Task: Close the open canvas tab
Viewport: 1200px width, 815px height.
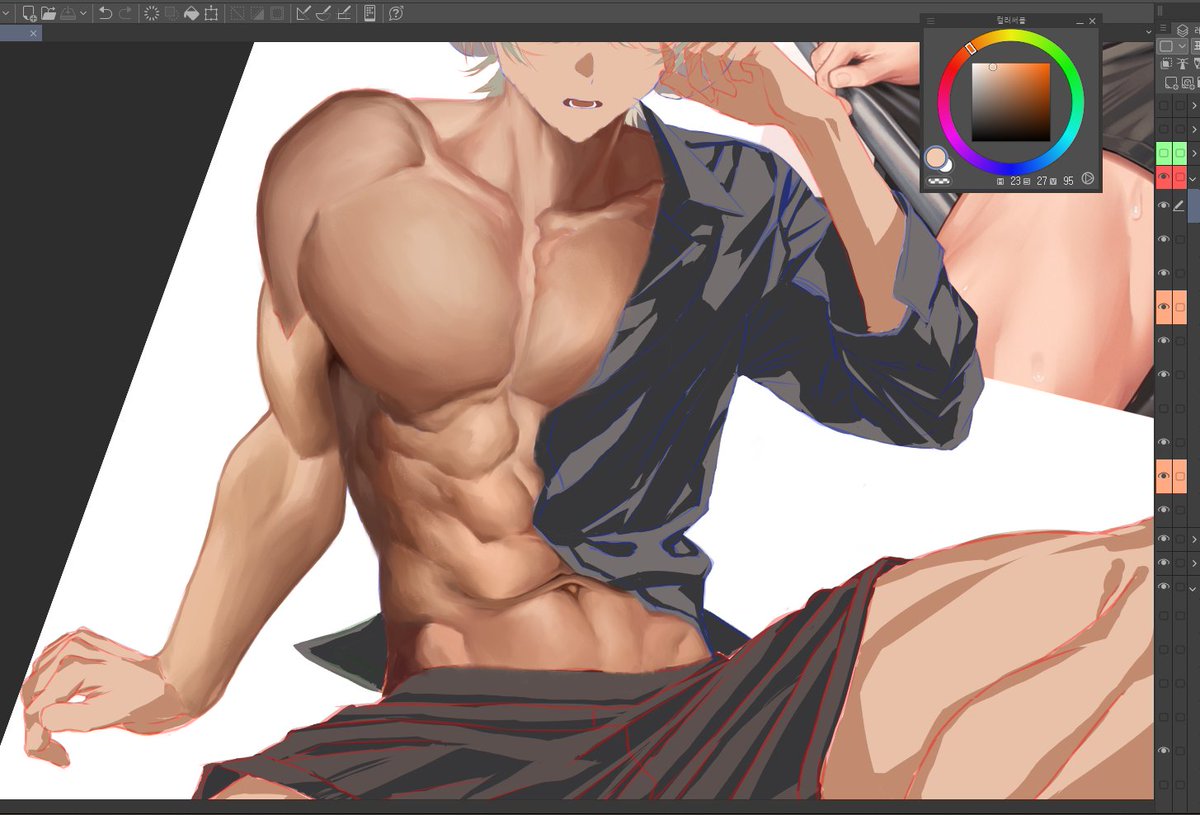Action: pos(33,33)
